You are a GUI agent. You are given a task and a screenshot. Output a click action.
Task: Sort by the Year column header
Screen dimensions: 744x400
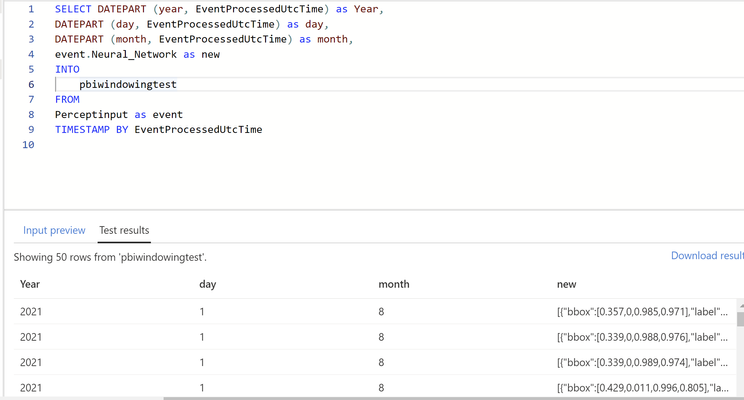coord(29,284)
